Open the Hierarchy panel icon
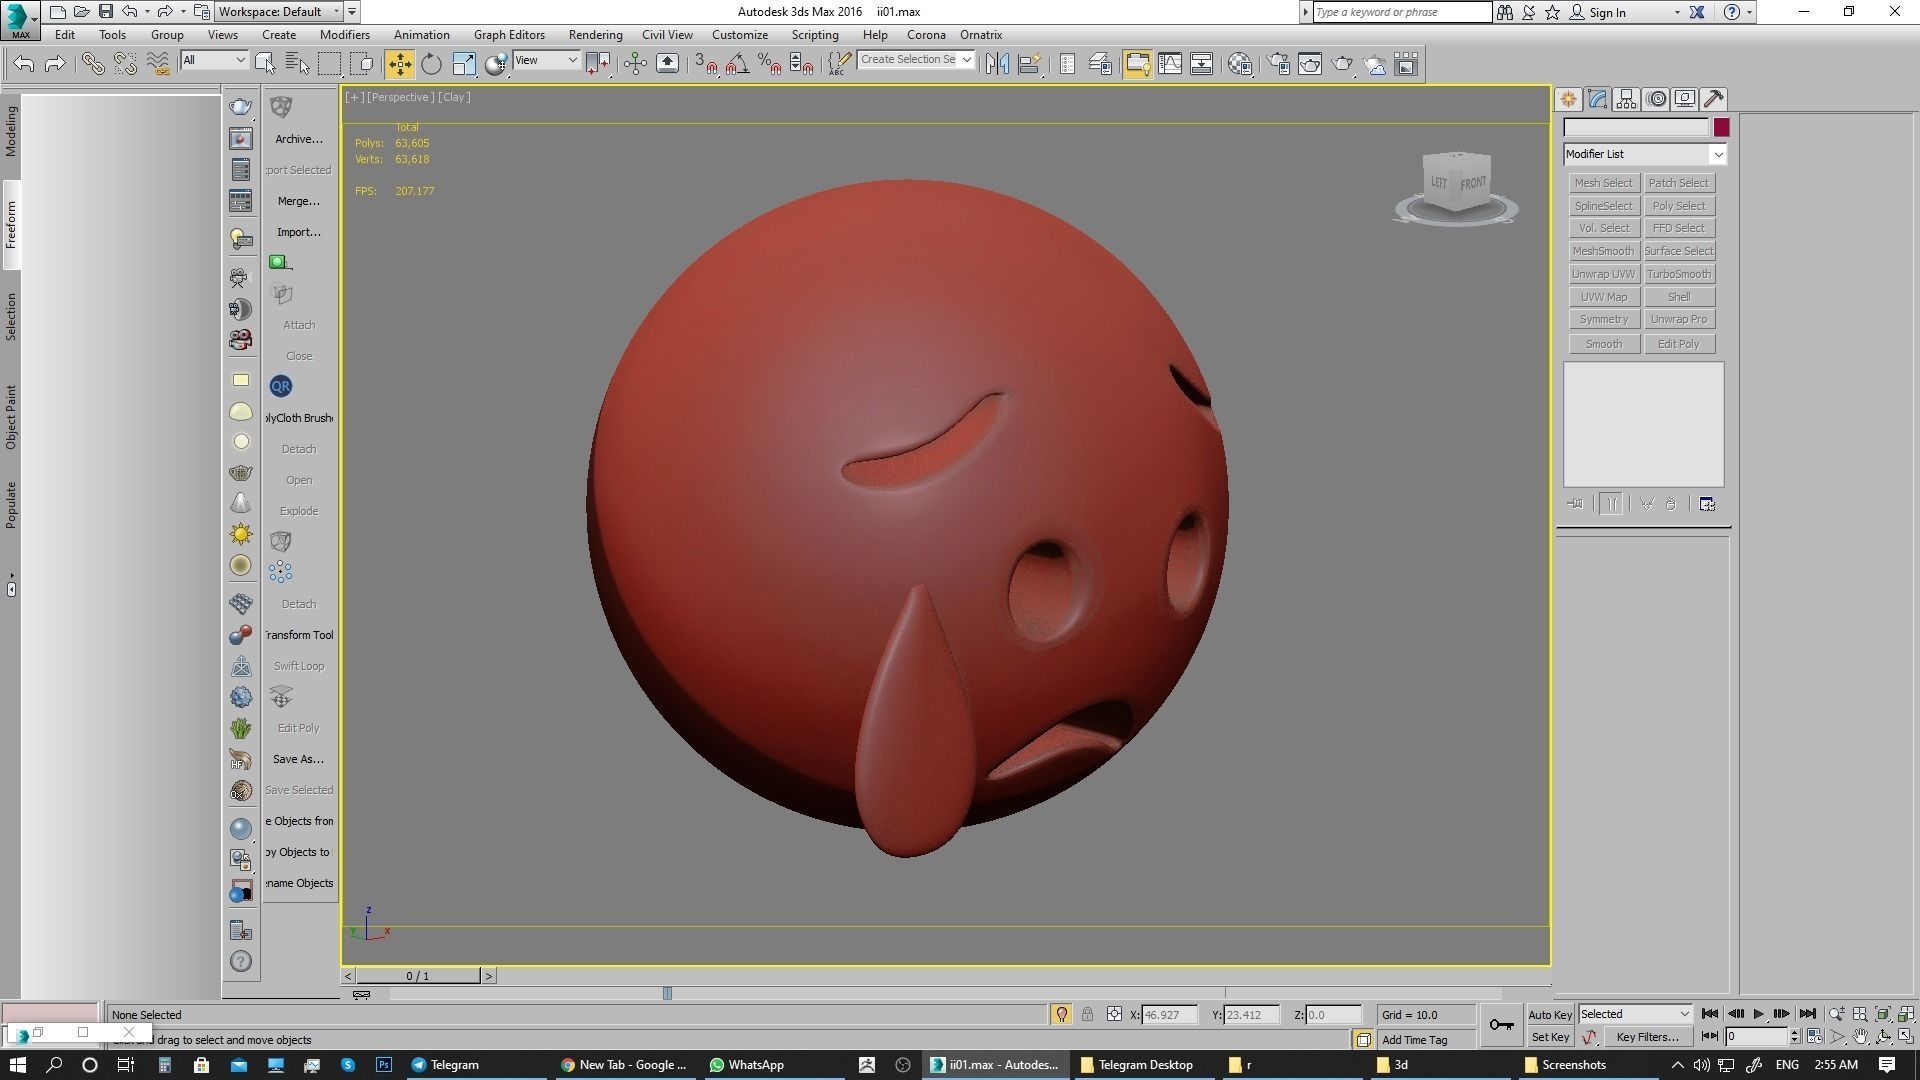 point(1626,99)
